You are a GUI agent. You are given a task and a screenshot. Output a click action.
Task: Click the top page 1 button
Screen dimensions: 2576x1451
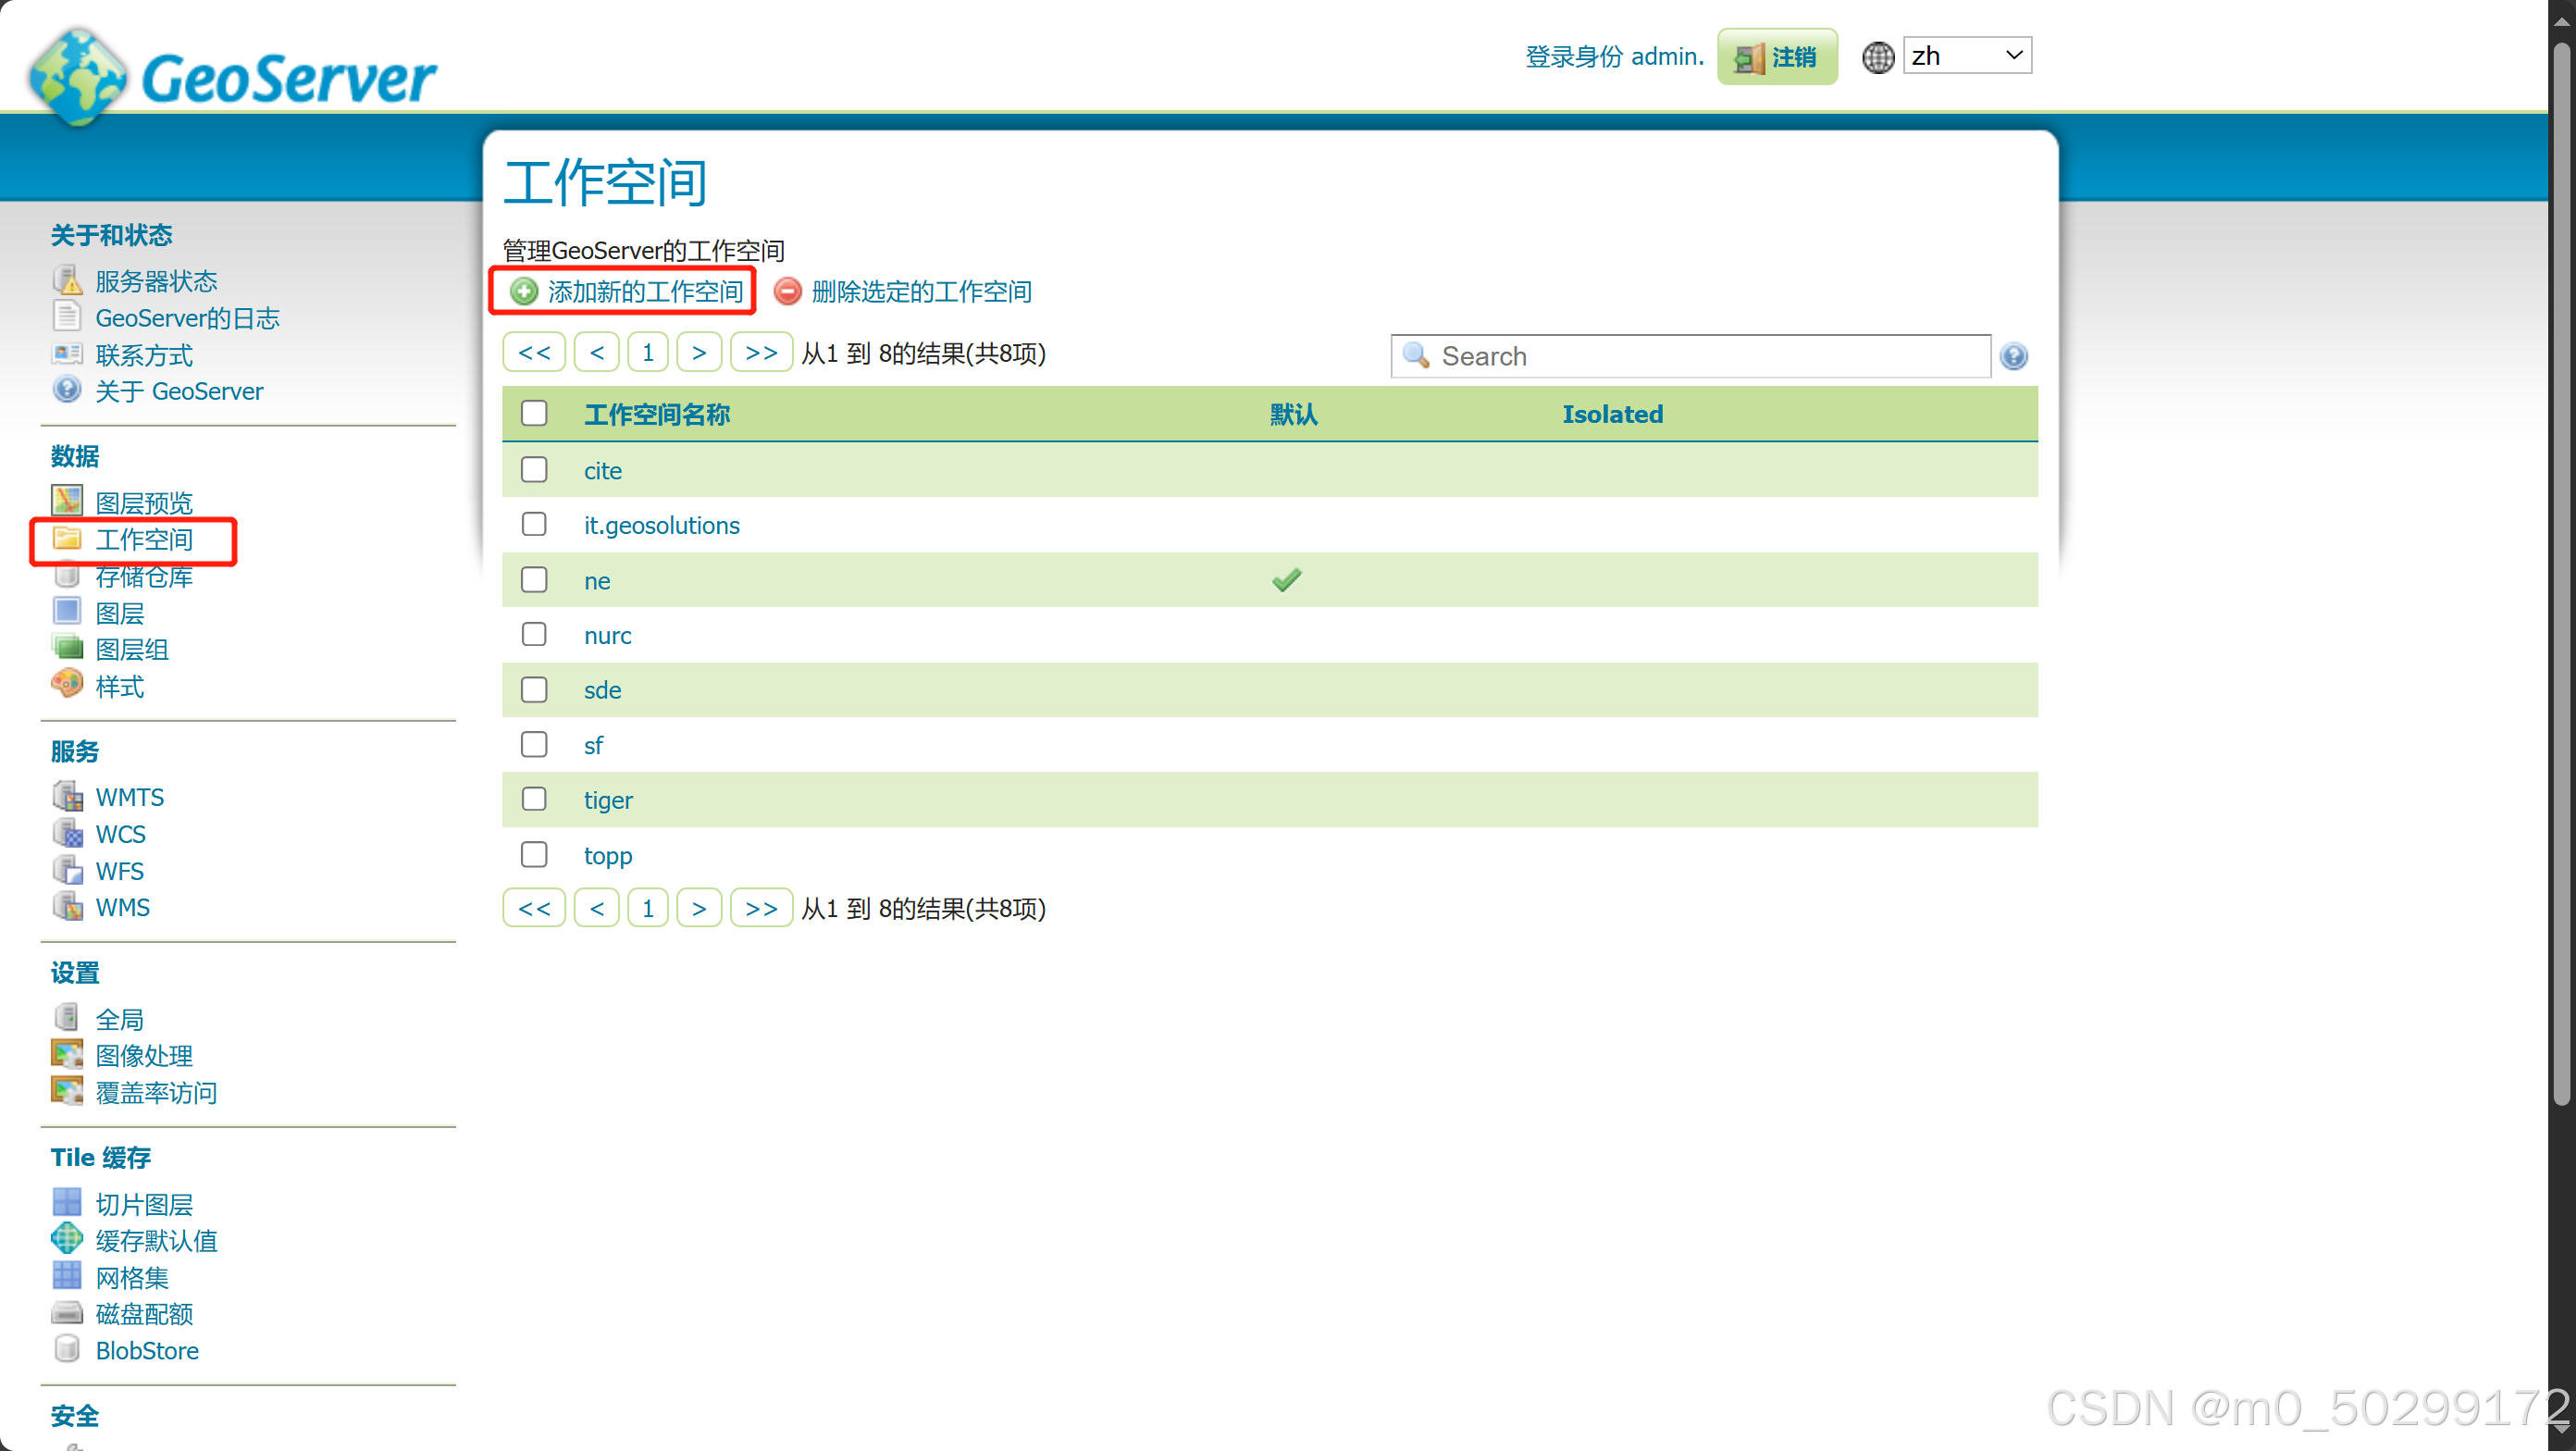coord(648,353)
